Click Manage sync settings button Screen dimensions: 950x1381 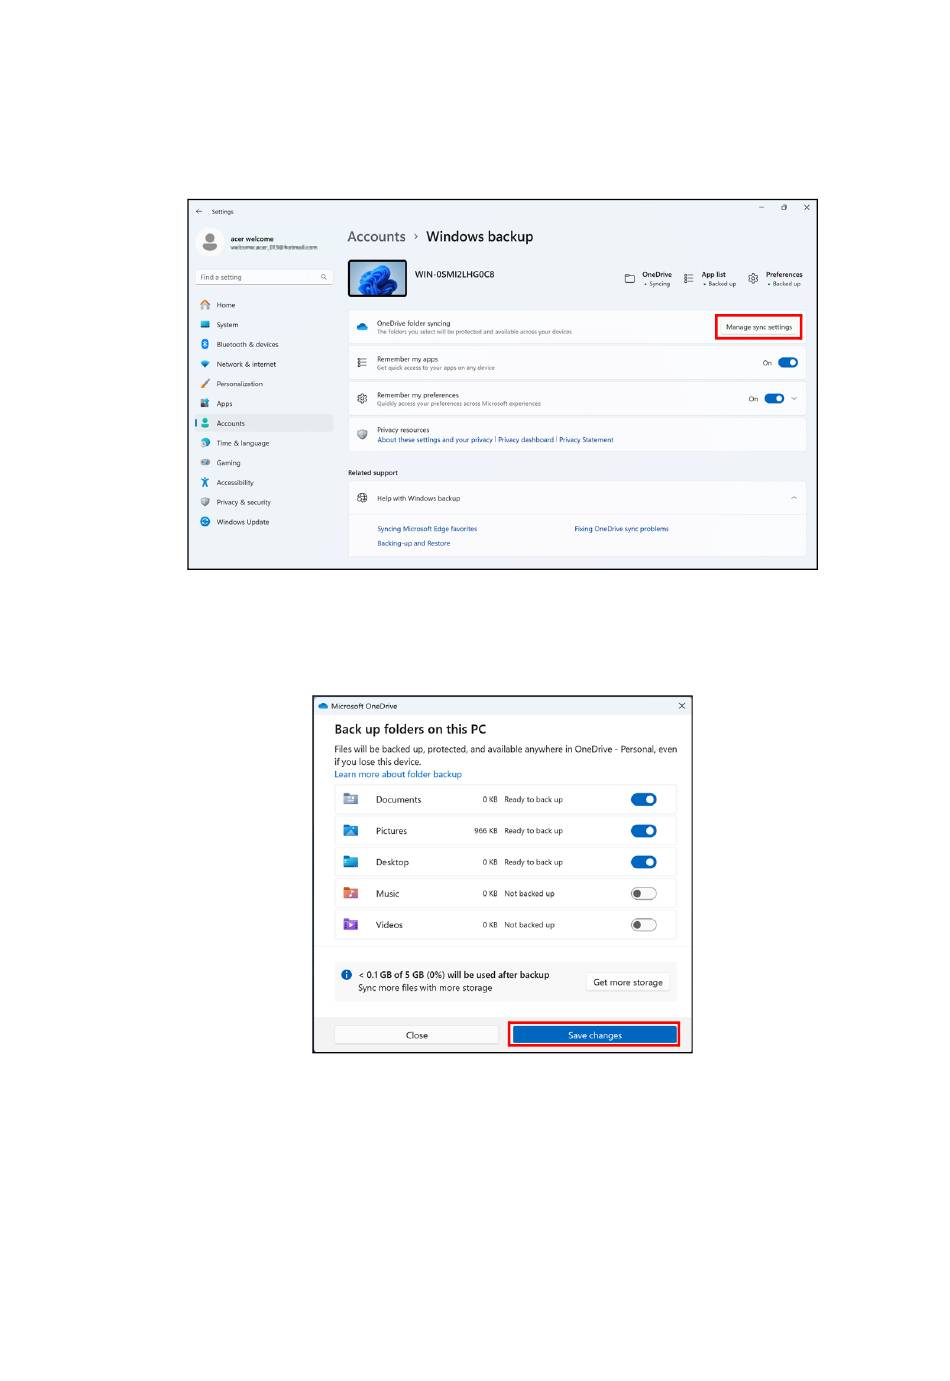(759, 327)
